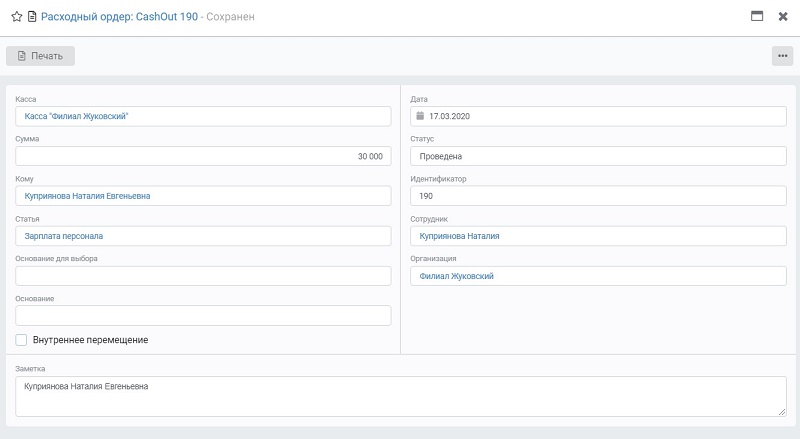Viewport: 800px width, 439px height.
Task: Click the Статус field Проведена
Action: 598,156
